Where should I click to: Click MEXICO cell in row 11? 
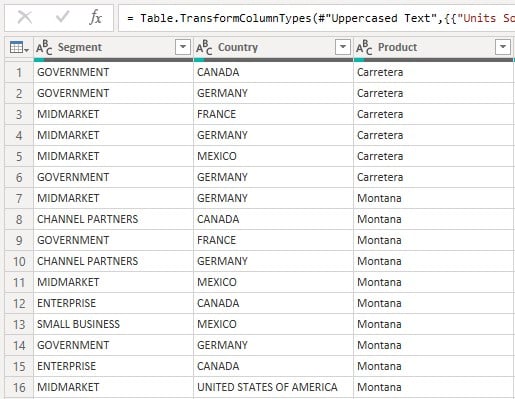coord(273,282)
